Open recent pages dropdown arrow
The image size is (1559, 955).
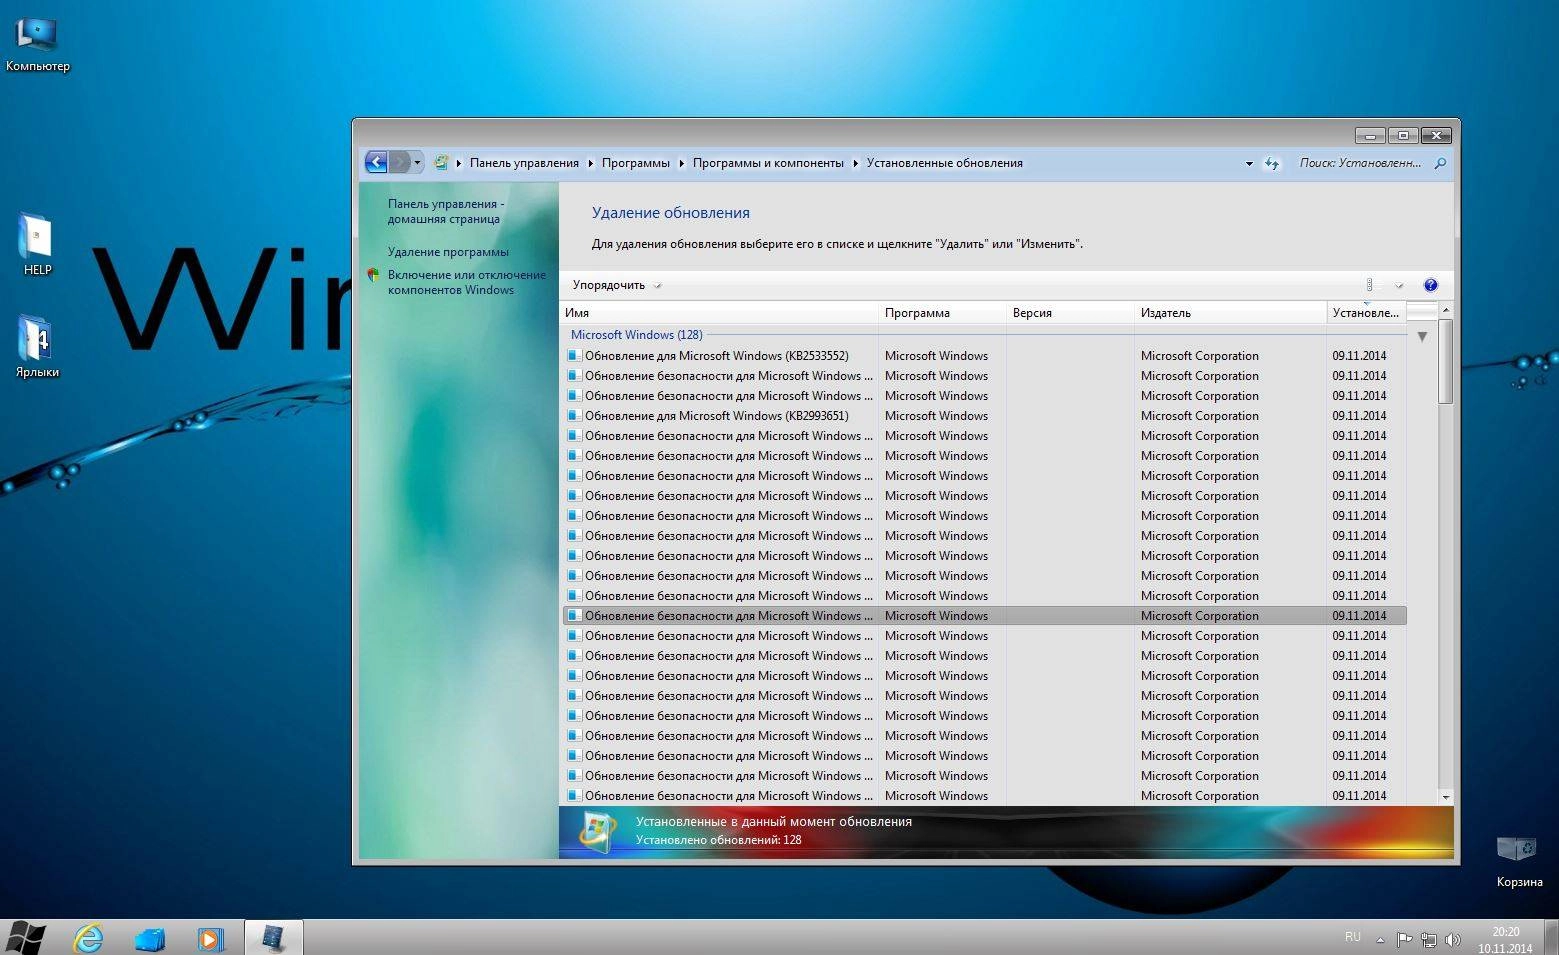pos(417,163)
